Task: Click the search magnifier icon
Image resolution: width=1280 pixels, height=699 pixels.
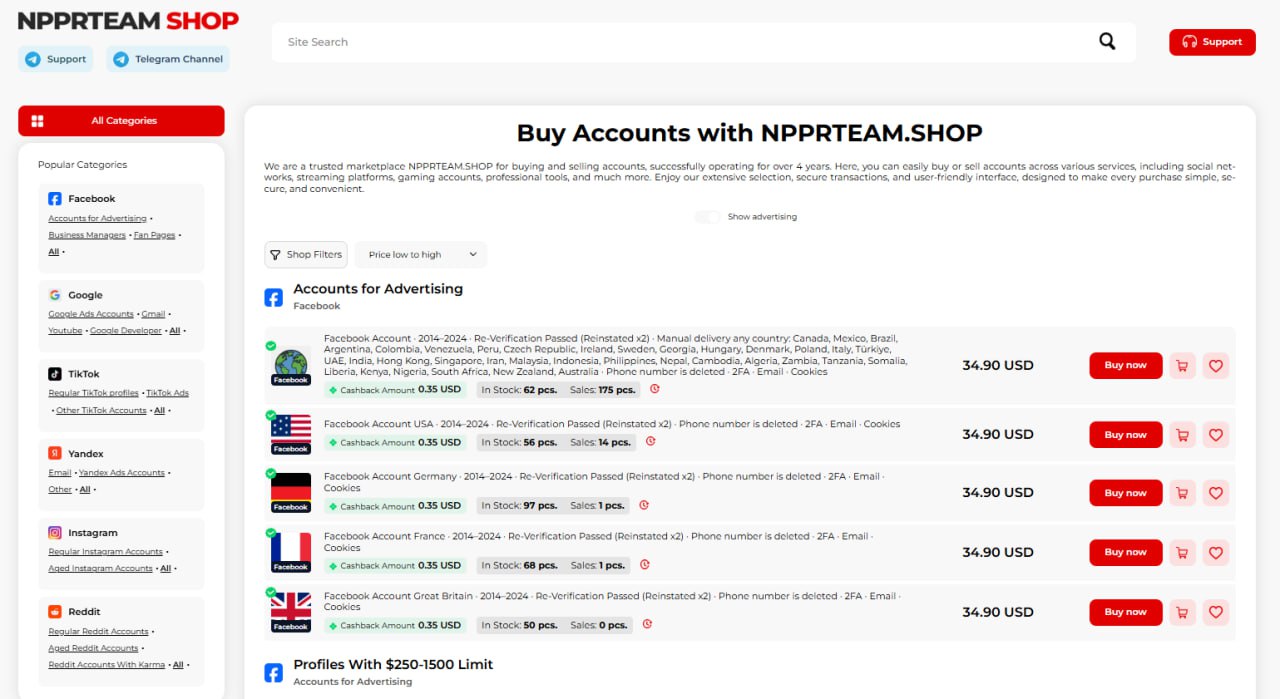Action: (1107, 41)
